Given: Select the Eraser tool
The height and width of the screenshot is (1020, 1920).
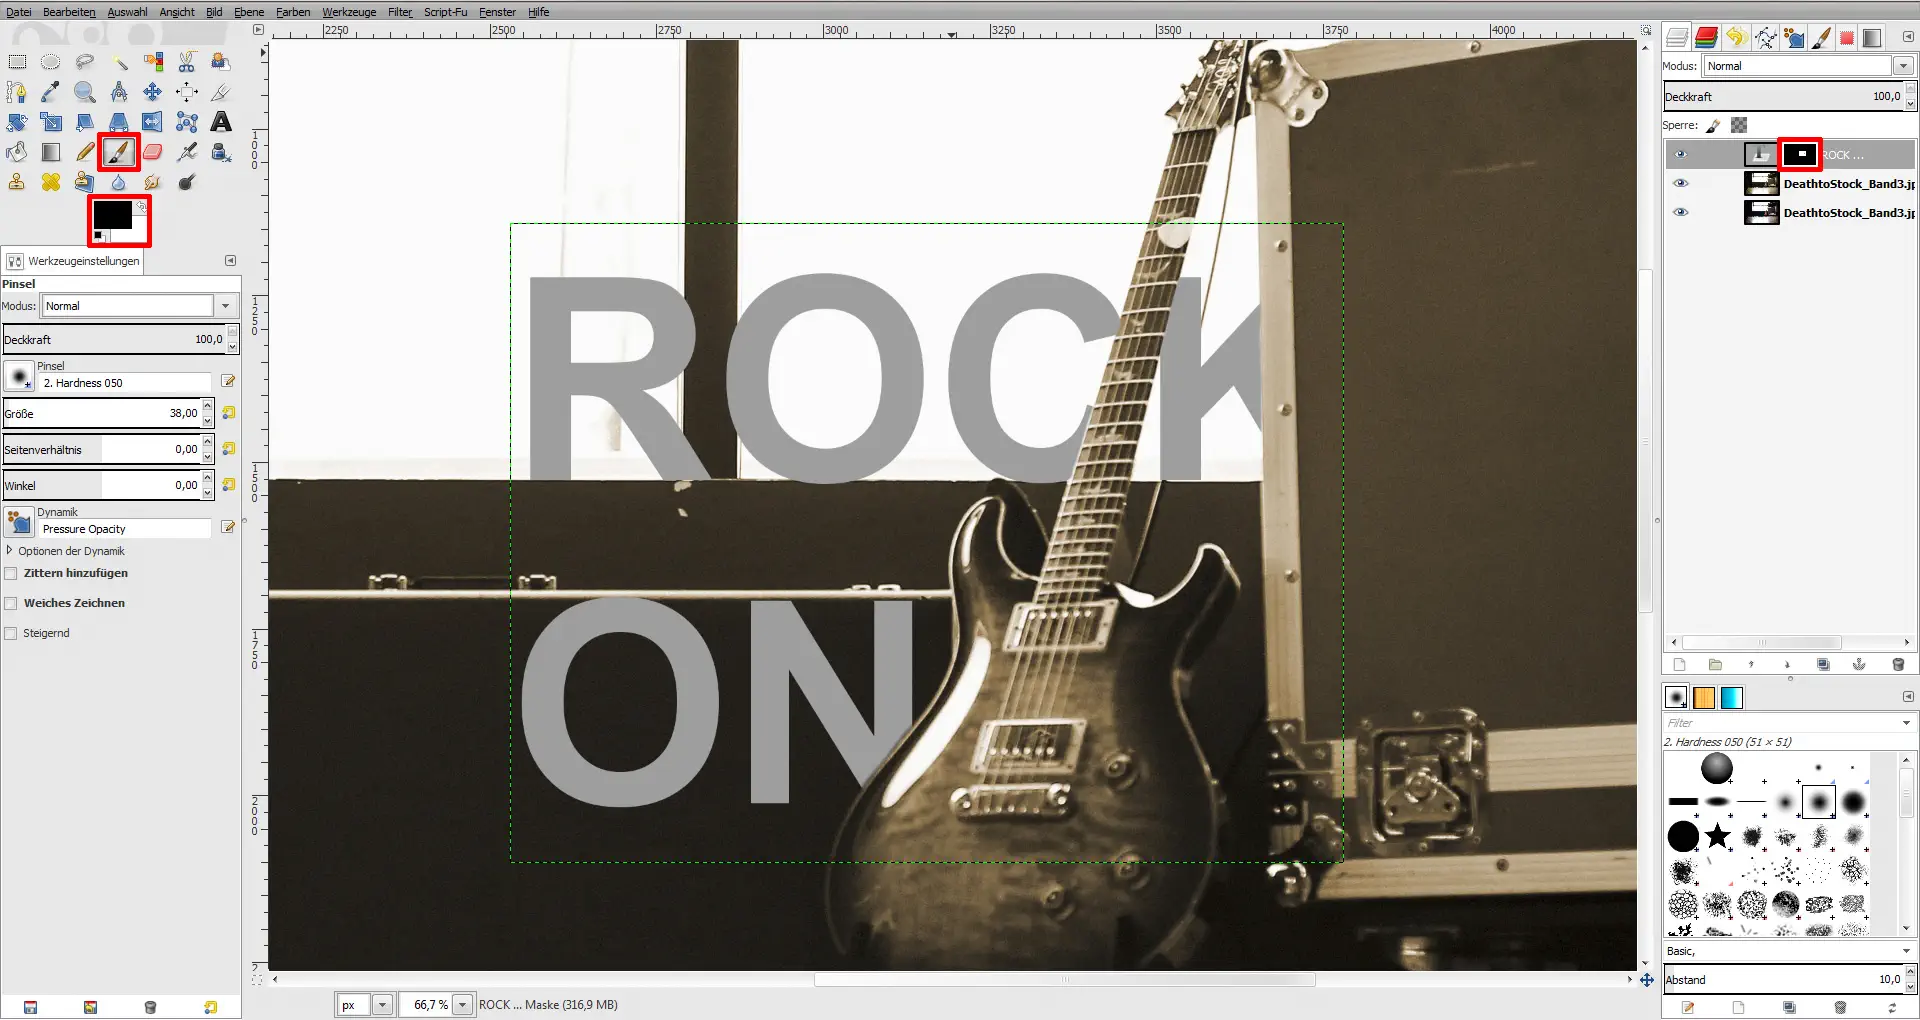Looking at the screenshot, I should tap(152, 152).
